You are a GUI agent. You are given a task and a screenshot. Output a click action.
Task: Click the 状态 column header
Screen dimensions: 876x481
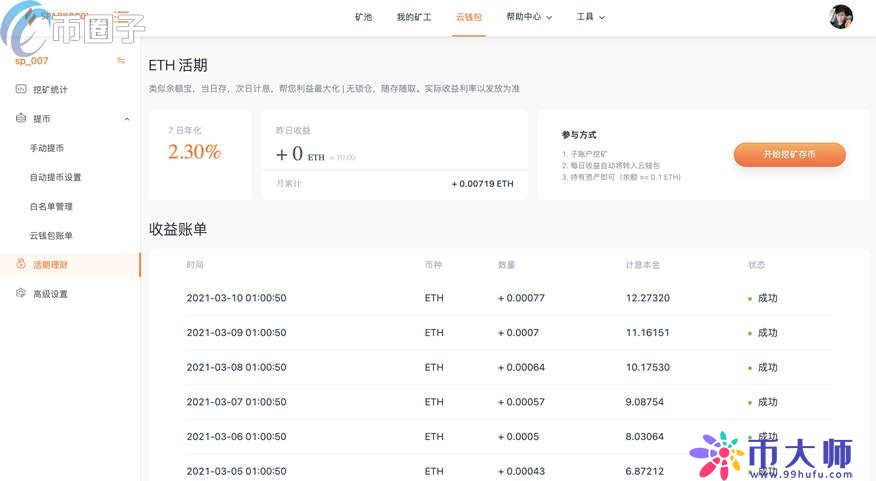tap(756, 265)
